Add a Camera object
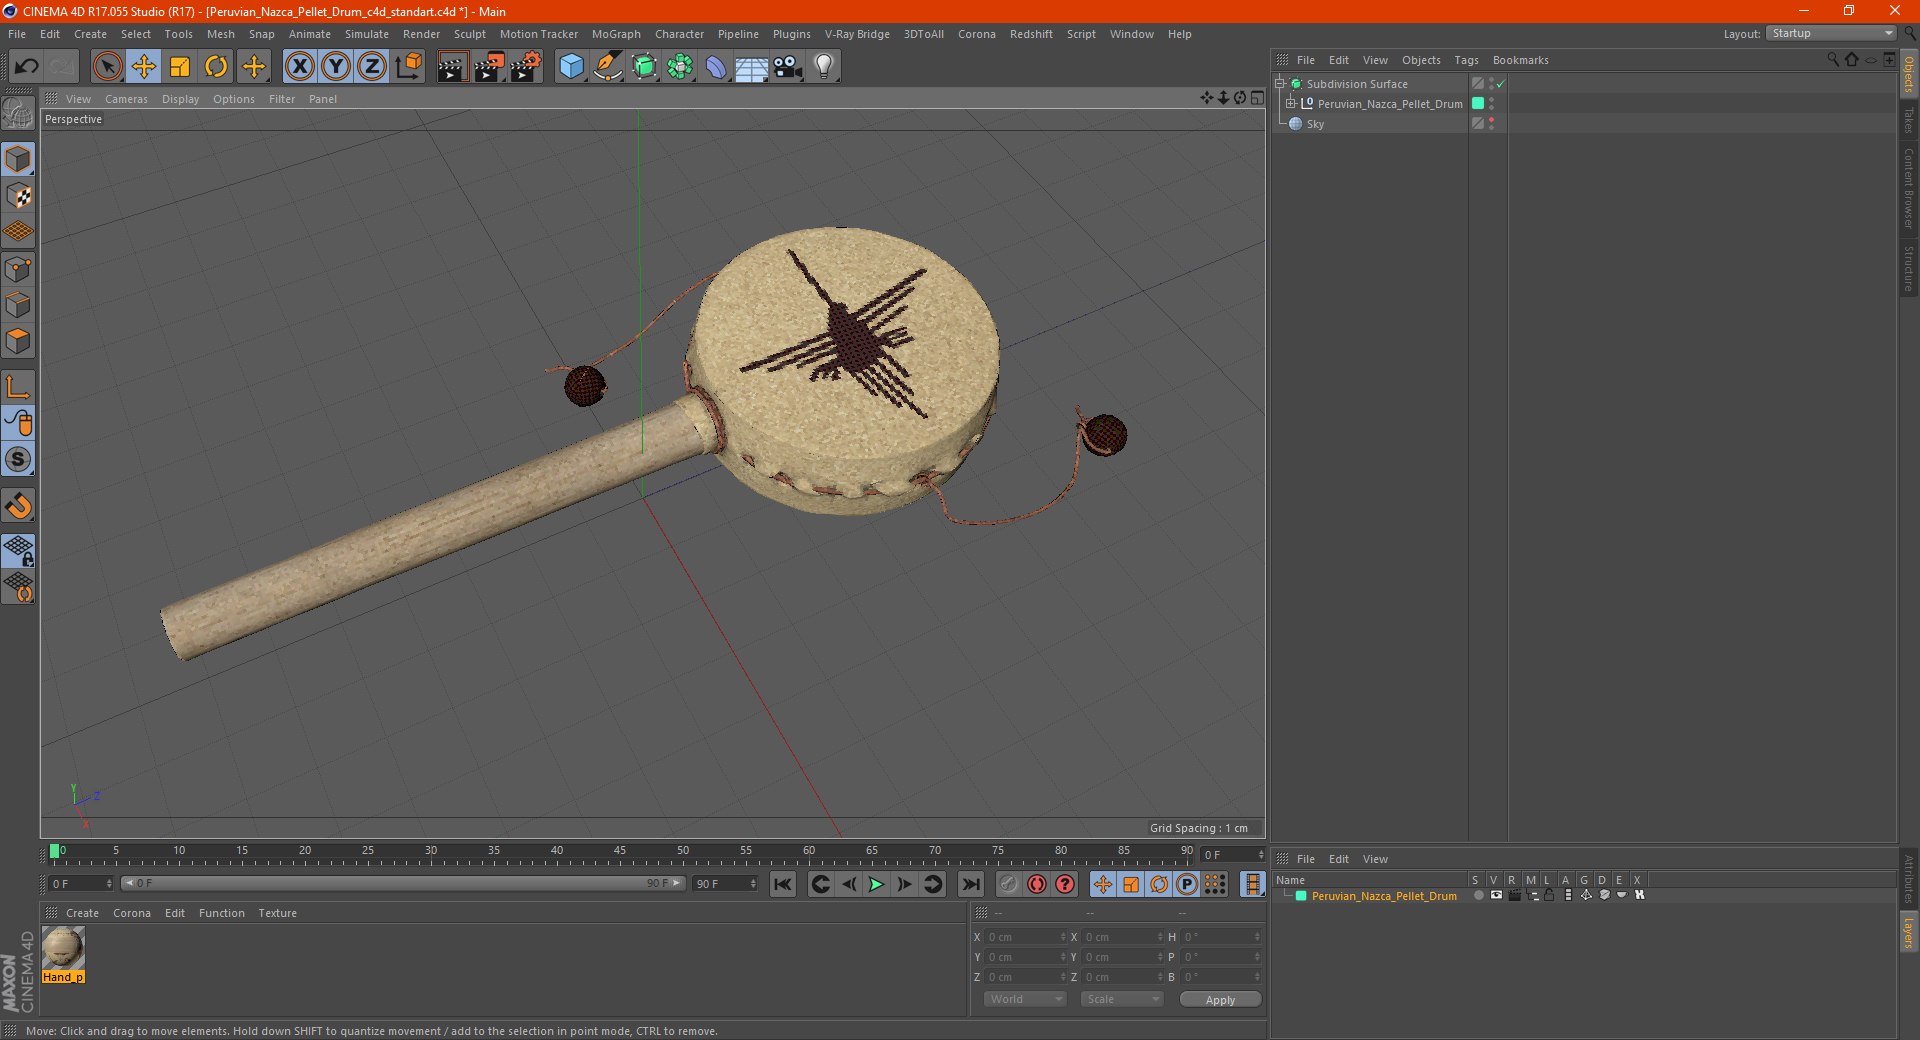The height and width of the screenshot is (1040, 1920). [788, 67]
